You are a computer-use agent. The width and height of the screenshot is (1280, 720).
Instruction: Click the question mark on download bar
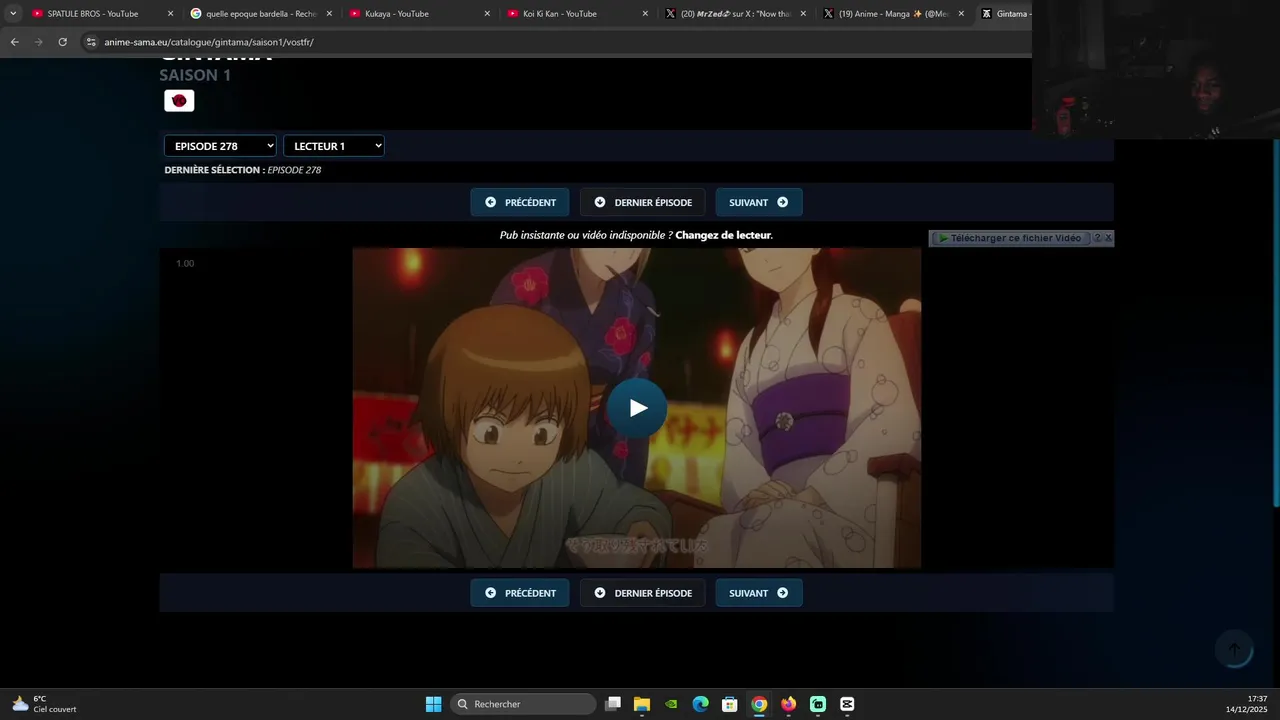[x=1097, y=238]
